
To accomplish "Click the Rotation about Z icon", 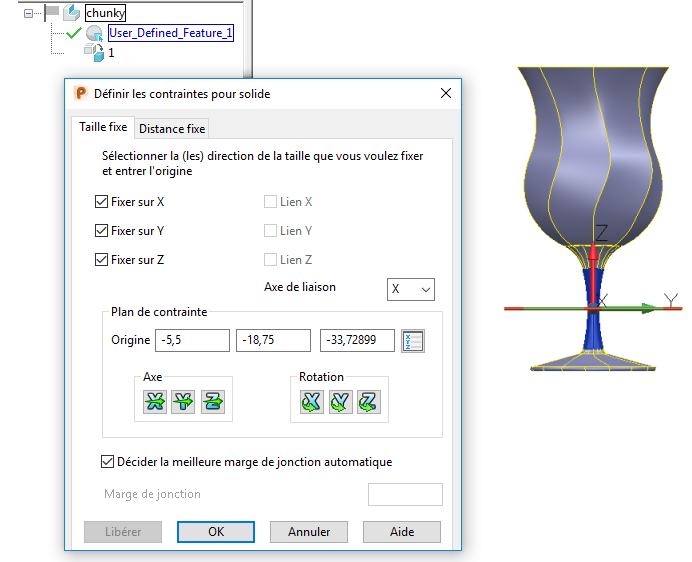I will pos(369,402).
